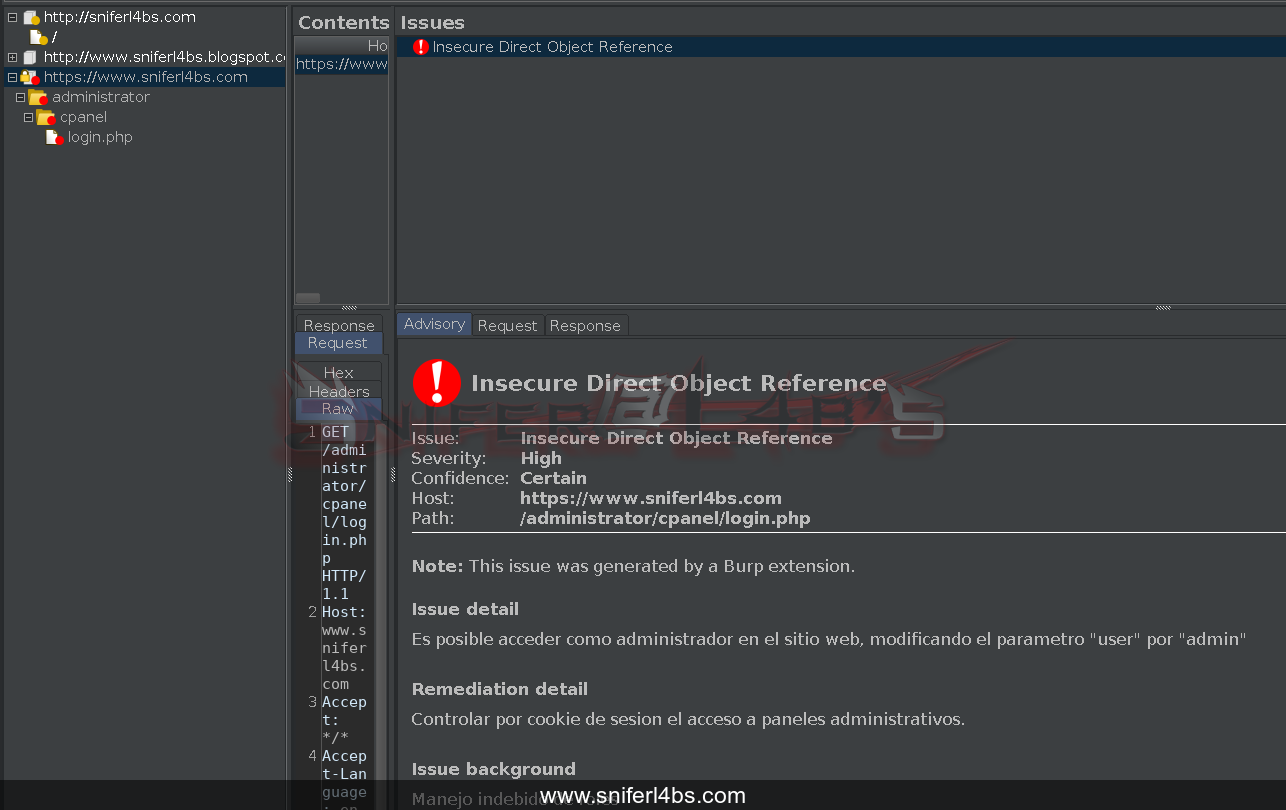This screenshot has height=810, width=1286.
Task: Click the advisory heading Insecure Direct Object Reference
Action: (678, 383)
